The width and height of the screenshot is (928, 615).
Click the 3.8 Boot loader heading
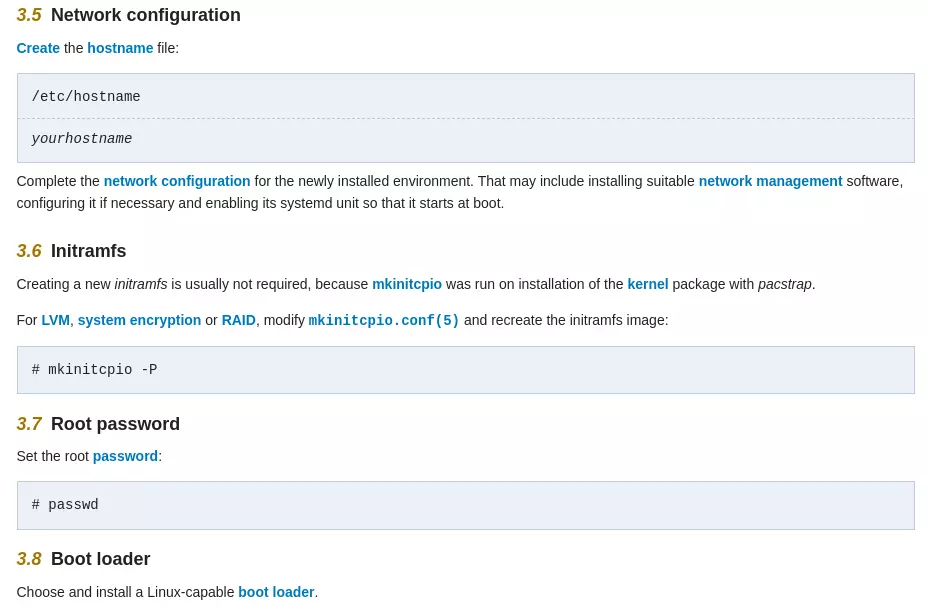tap(83, 559)
